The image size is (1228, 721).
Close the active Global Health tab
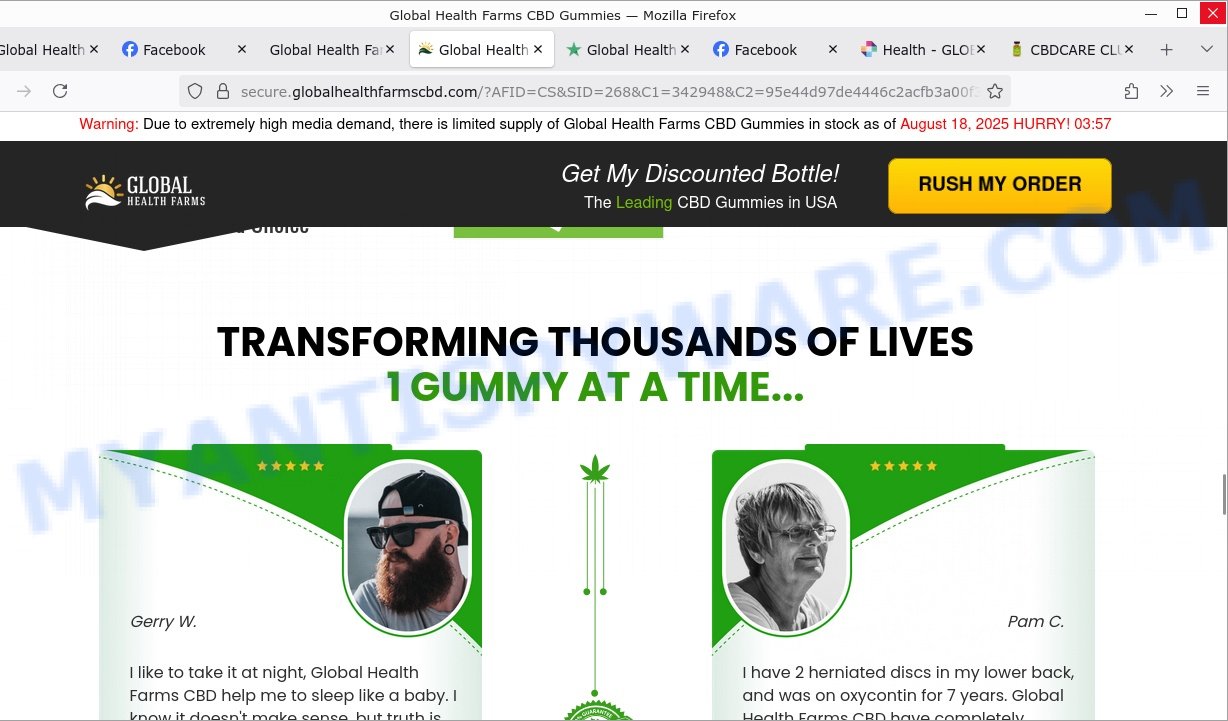(538, 49)
